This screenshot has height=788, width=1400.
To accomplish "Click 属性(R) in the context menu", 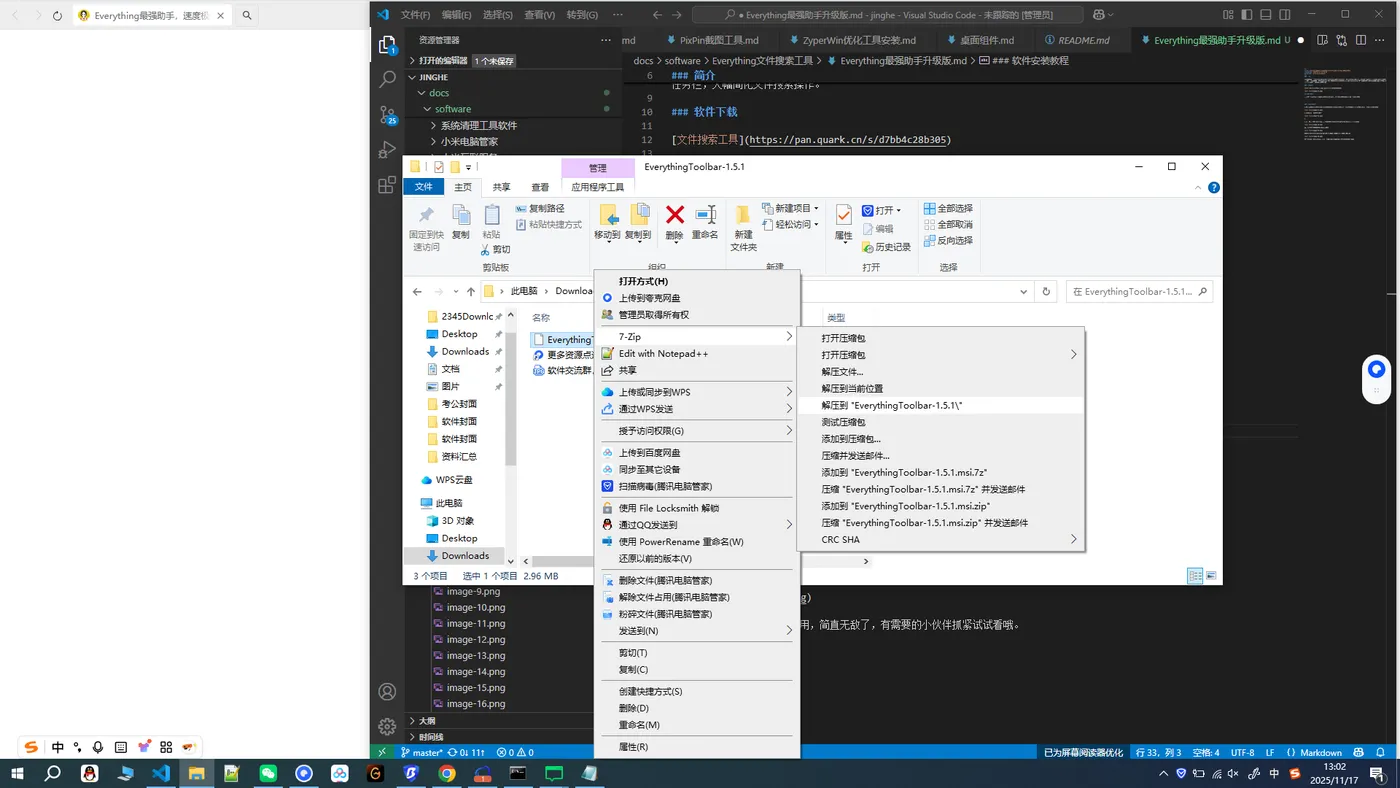I will 697,747.
